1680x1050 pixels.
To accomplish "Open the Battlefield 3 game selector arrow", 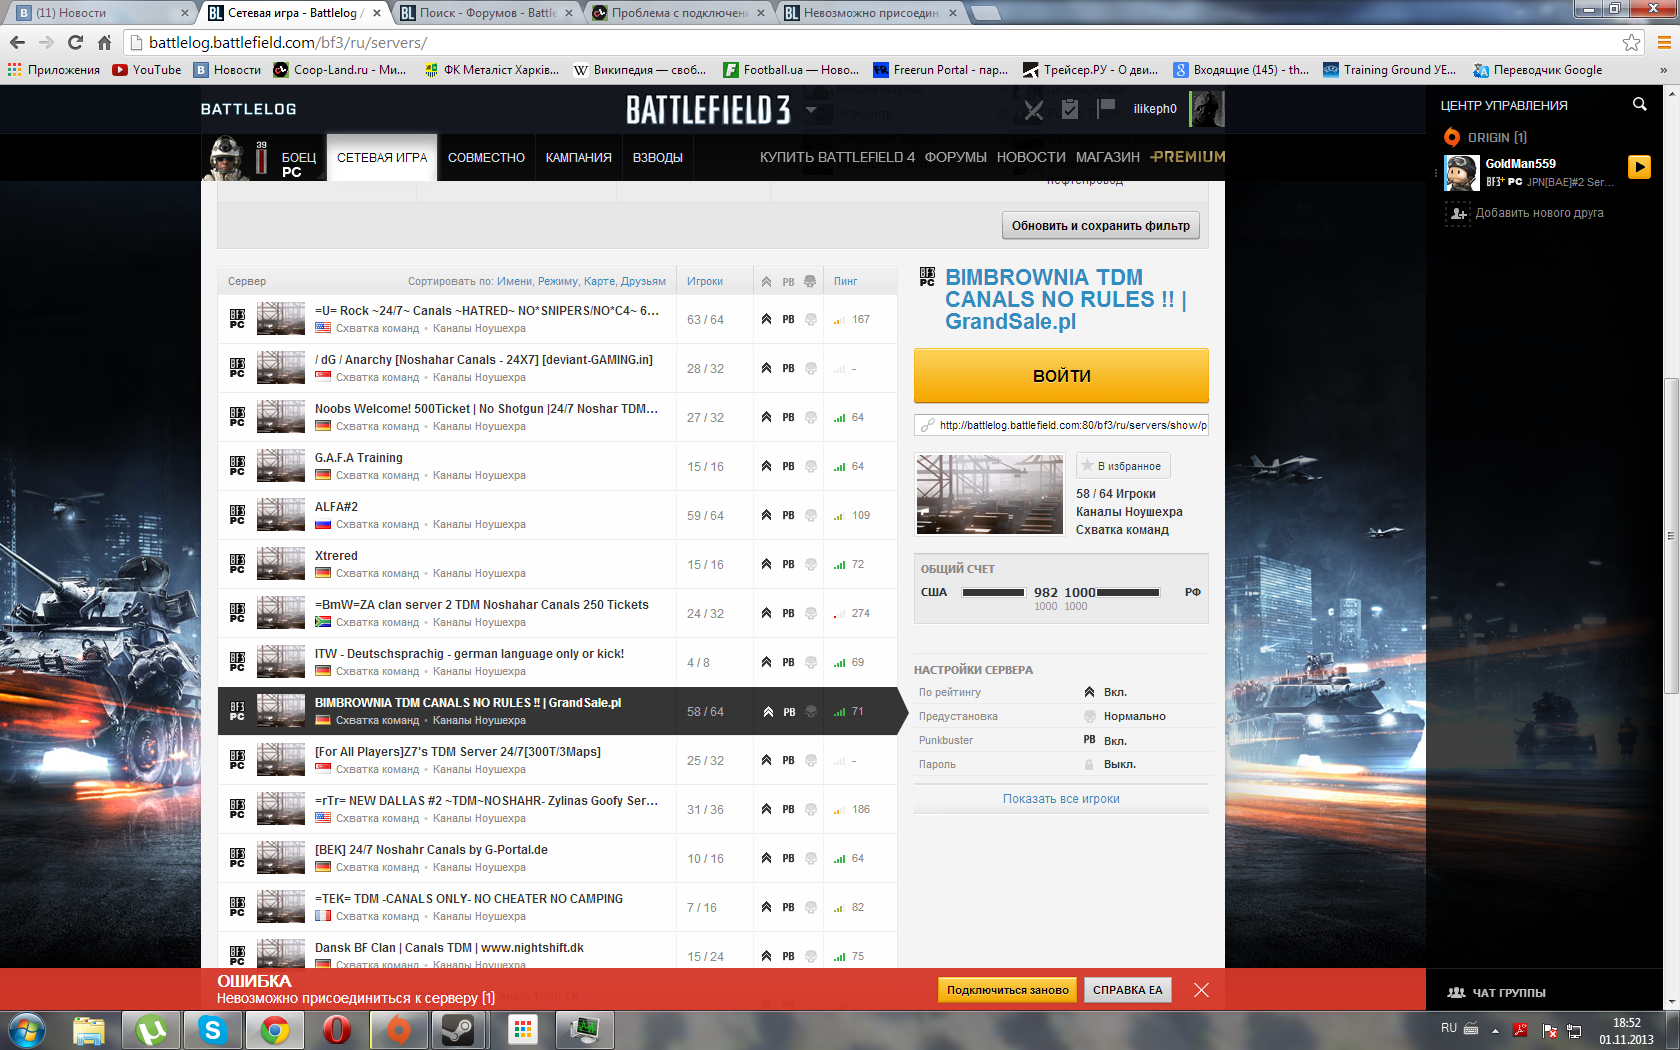I will click(x=811, y=110).
